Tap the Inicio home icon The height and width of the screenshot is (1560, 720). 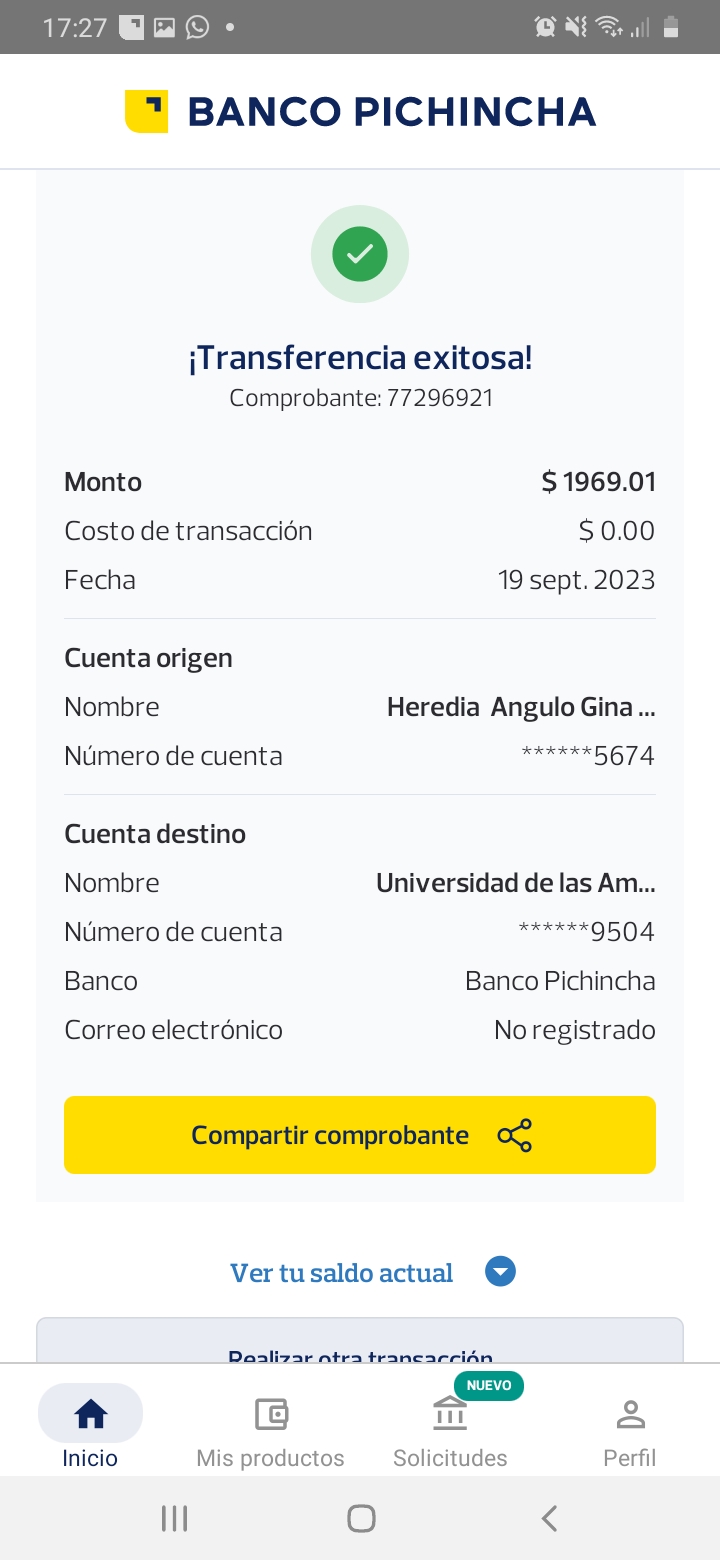91,1414
